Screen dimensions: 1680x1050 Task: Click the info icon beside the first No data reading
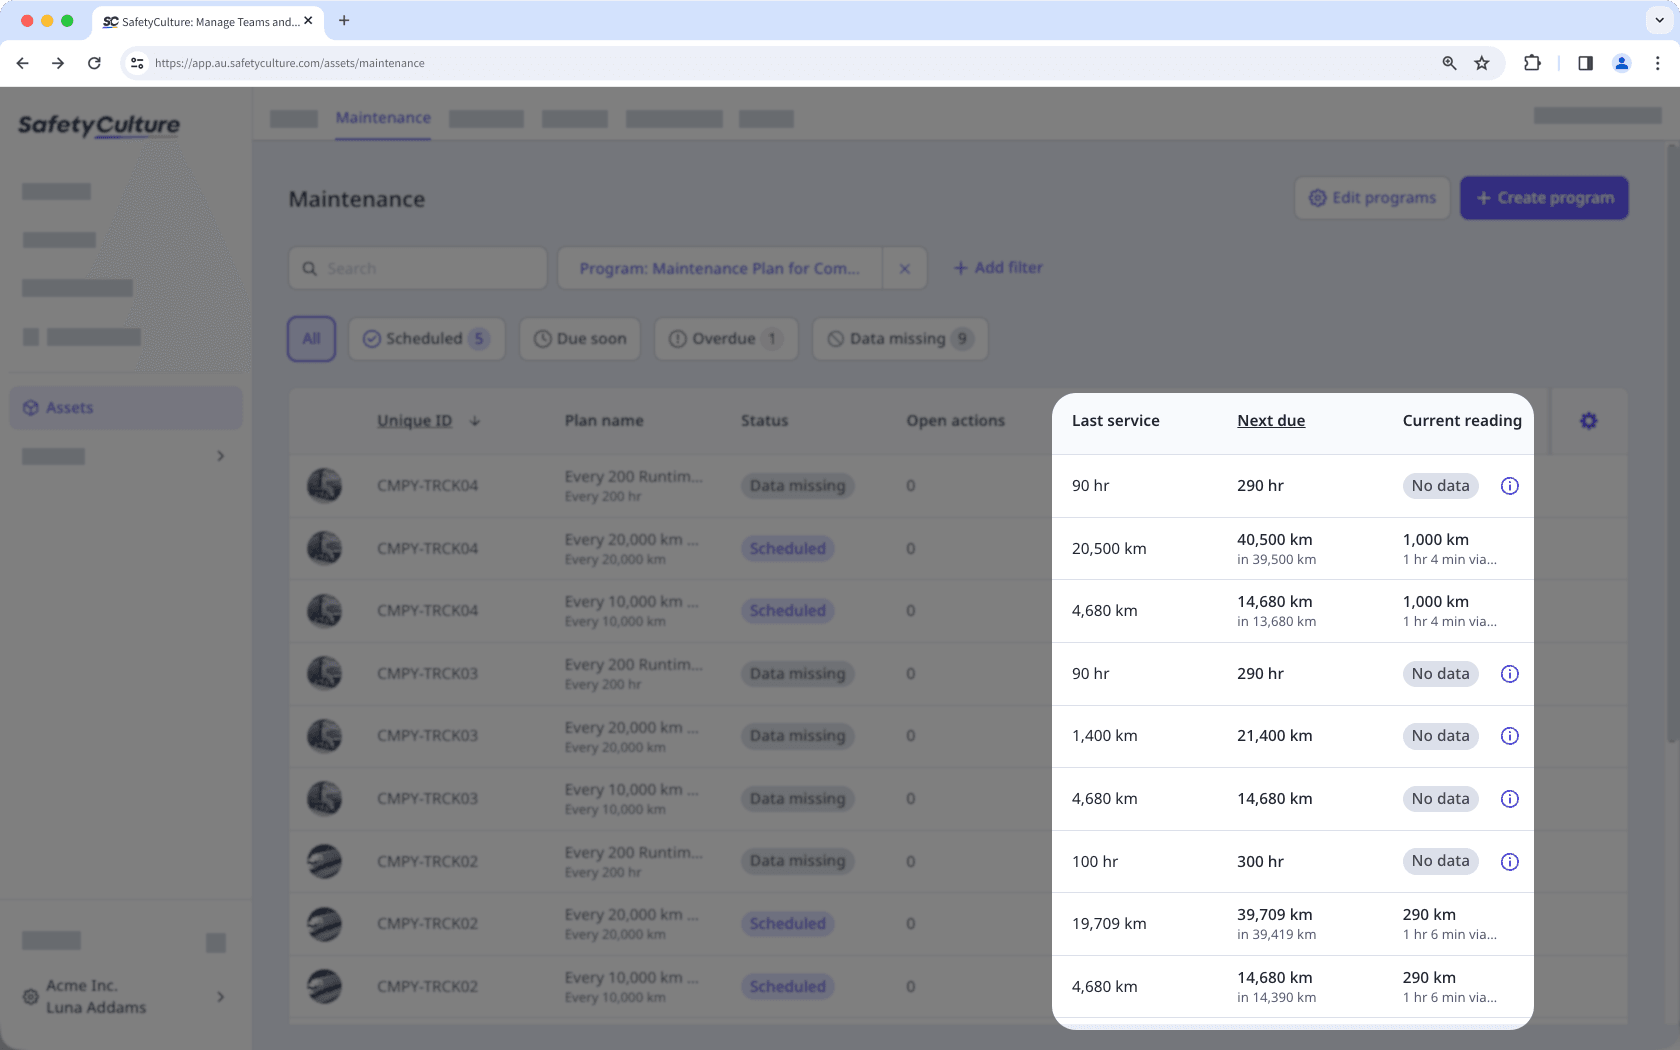click(1509, 486)
